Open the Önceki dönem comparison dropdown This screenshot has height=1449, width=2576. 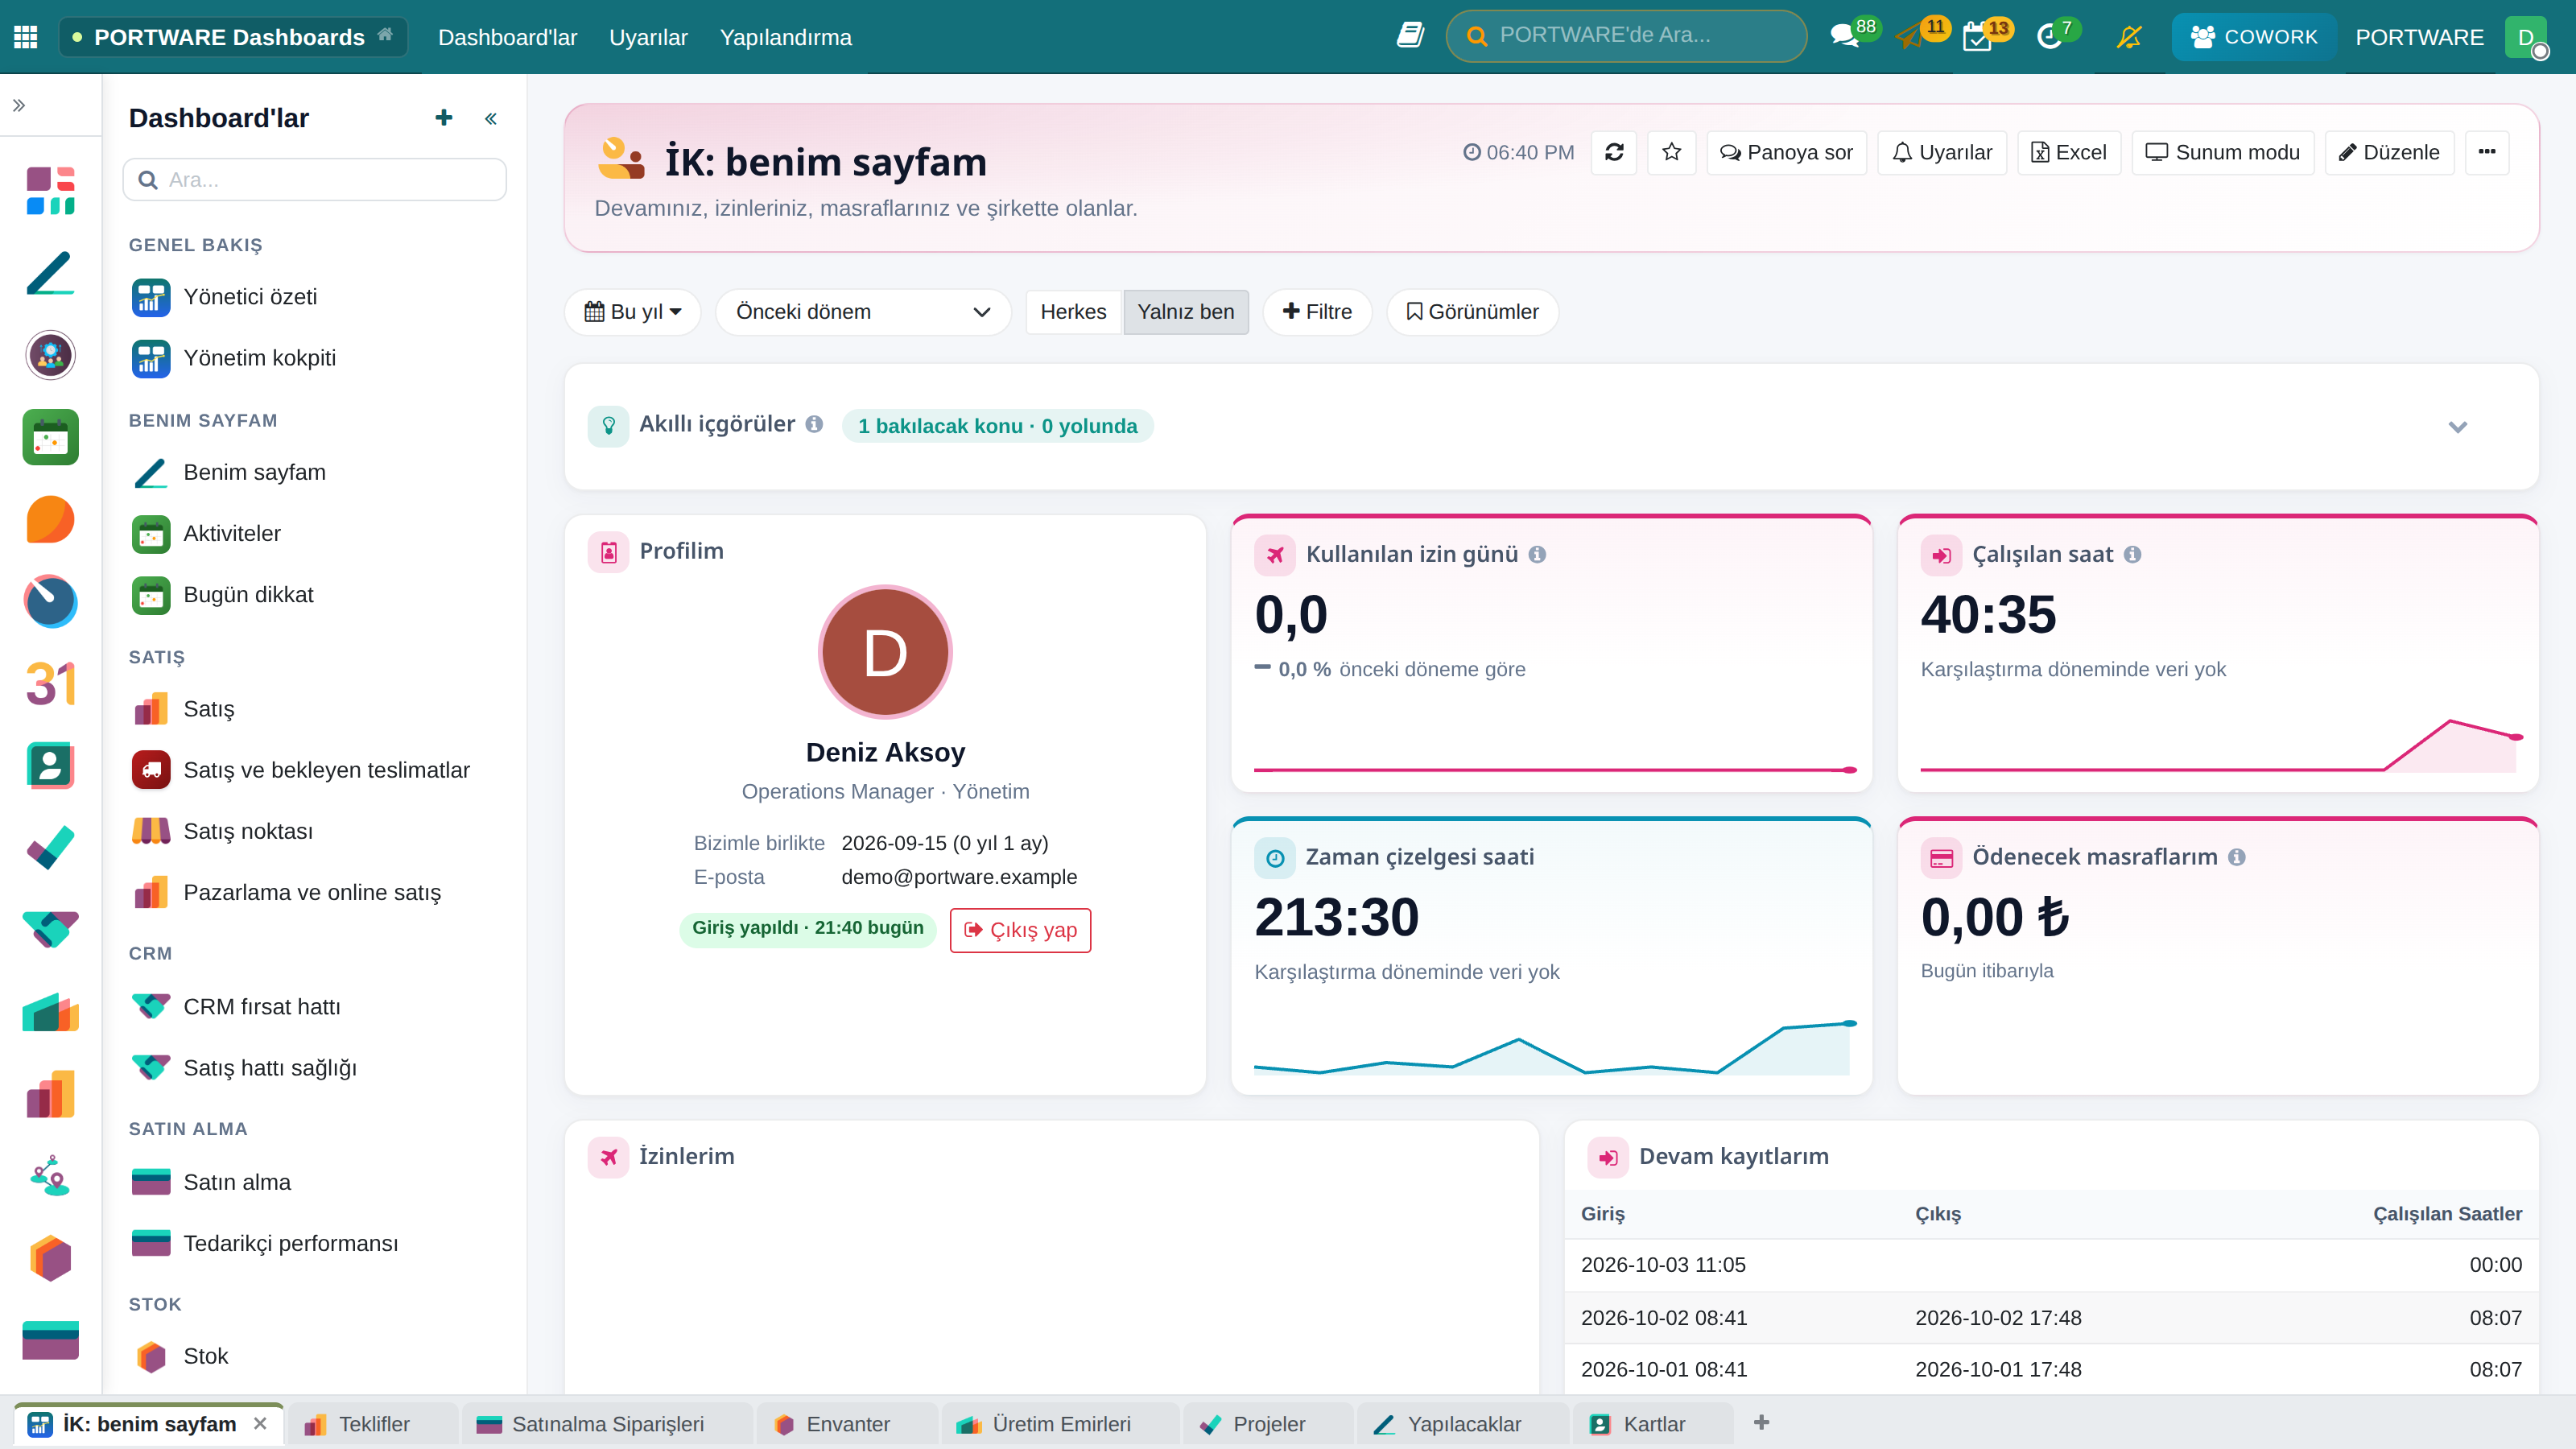pyautogui.click(x=862, y=312)
